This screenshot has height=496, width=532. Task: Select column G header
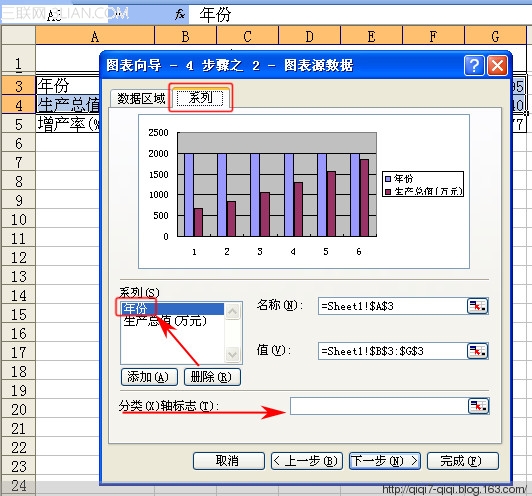point(495,36)
